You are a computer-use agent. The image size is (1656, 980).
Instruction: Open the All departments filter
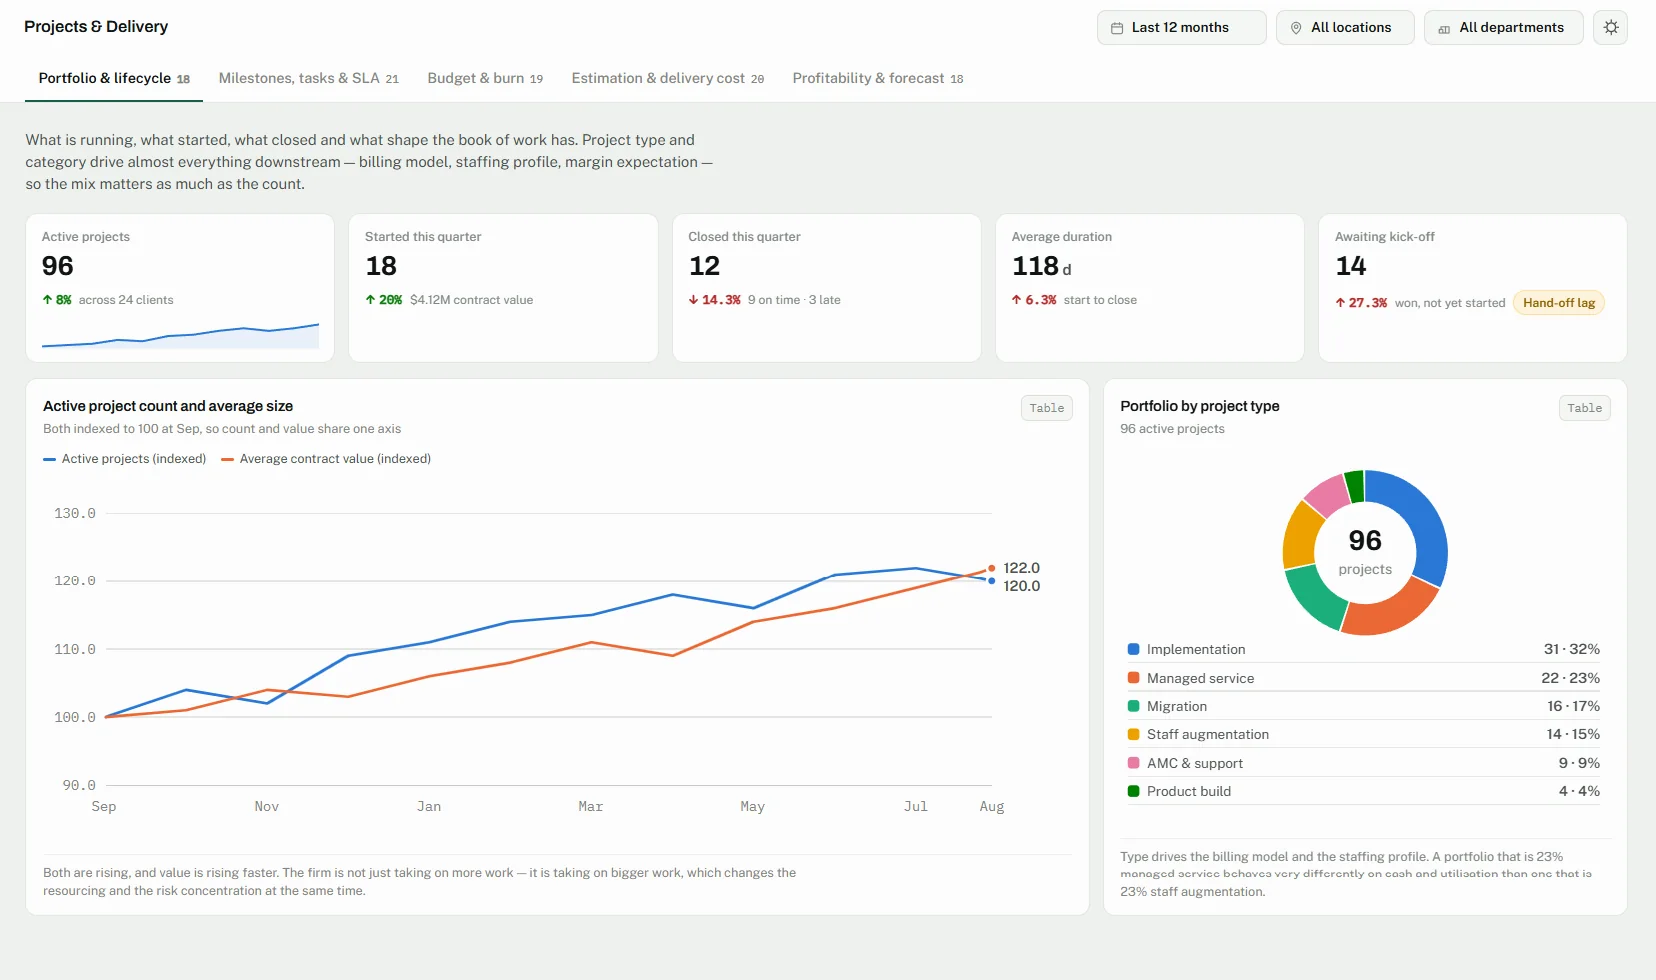click(1504, 28)
